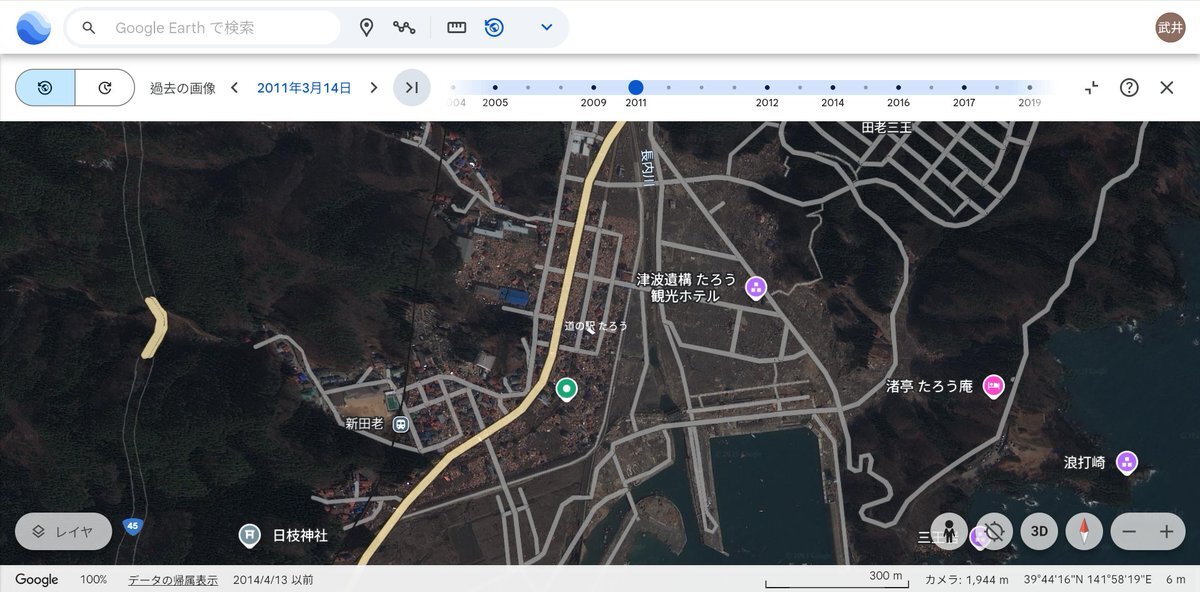Click the 過去の画像 label

click(182, 88)
